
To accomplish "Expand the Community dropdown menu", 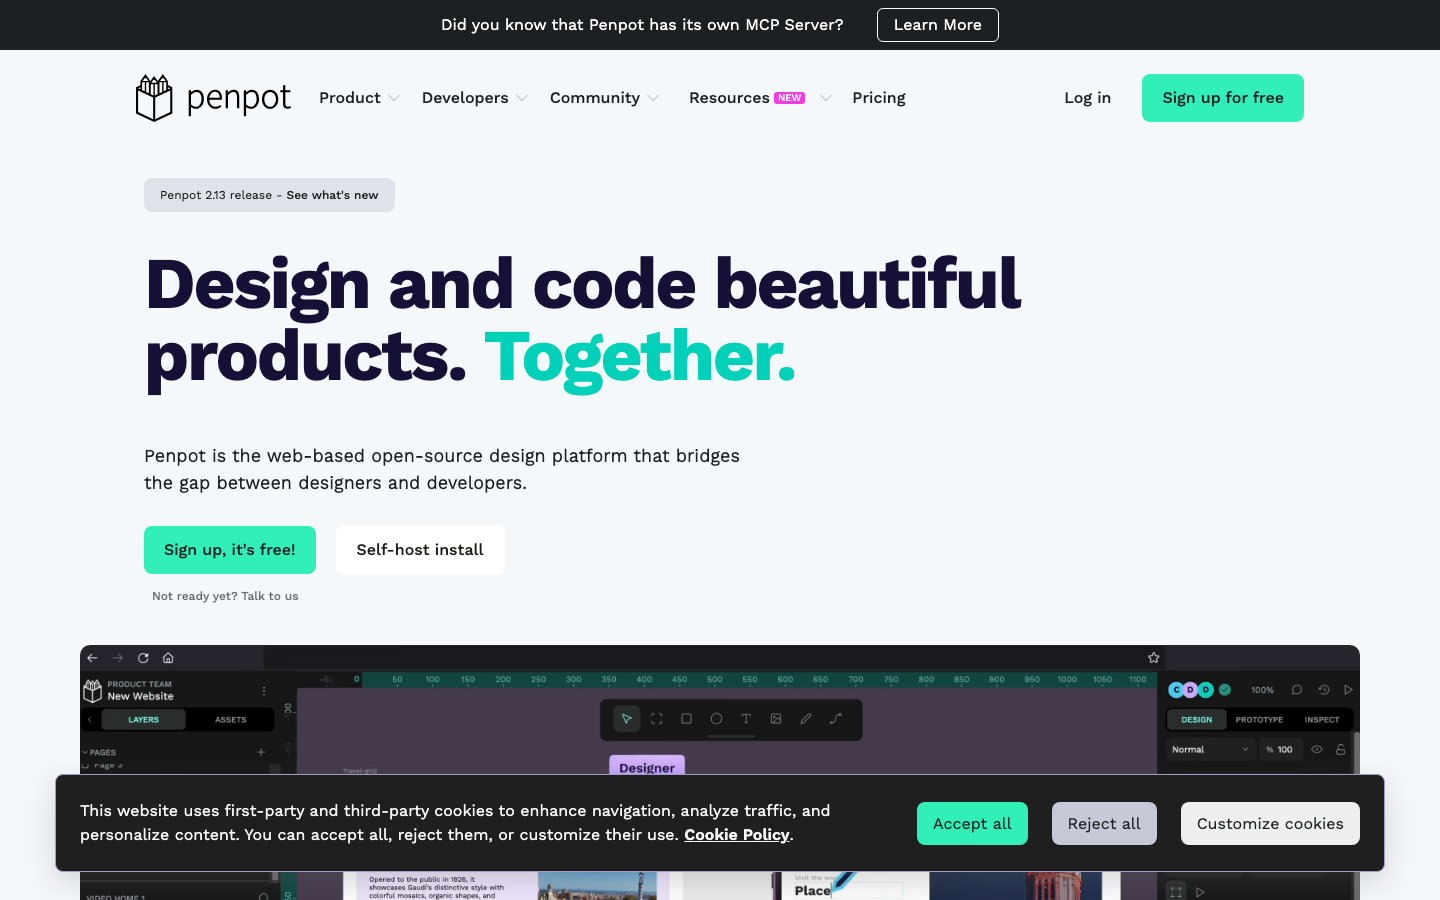I will (x=604, y=98).
